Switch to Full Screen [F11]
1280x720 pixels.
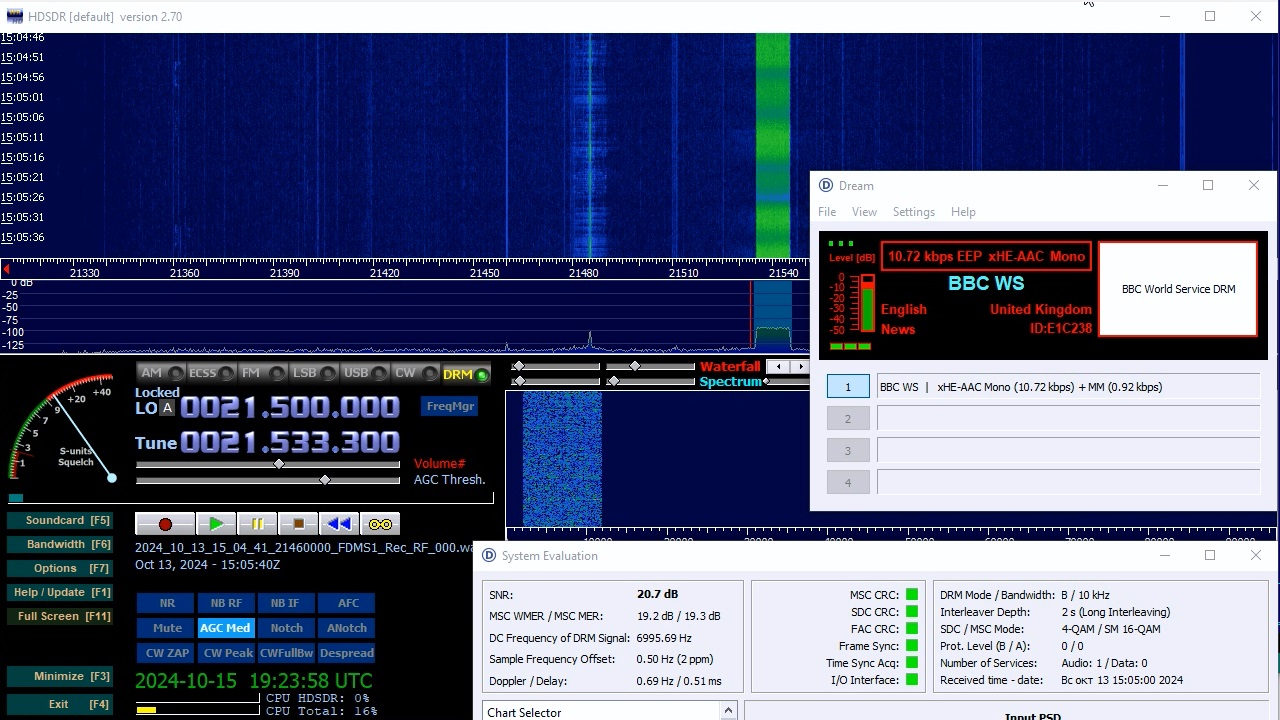click(x=60, y=616)
